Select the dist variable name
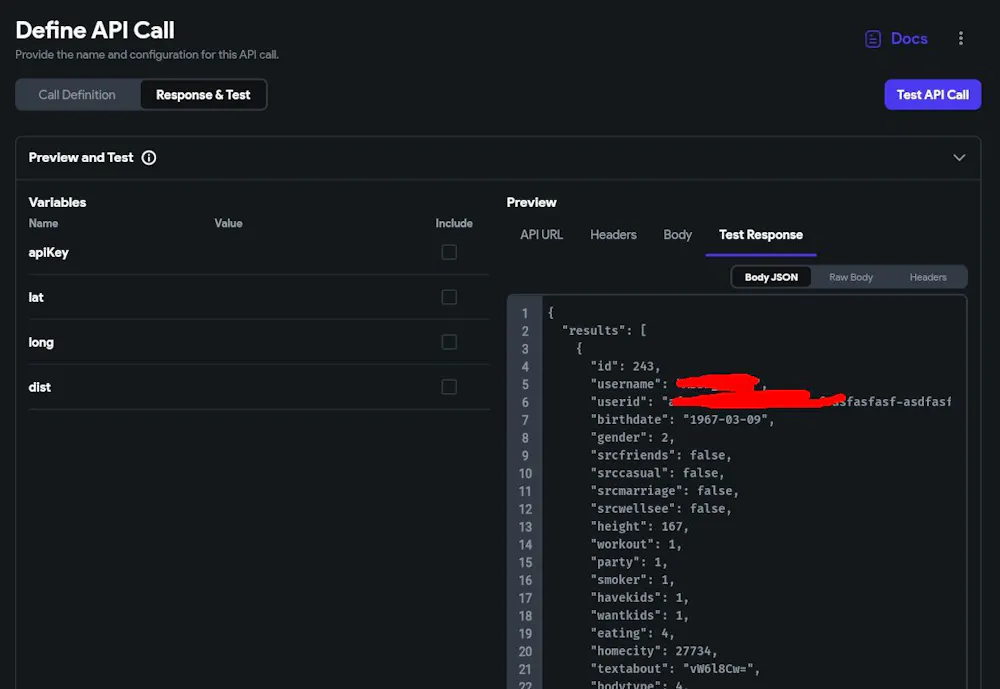1000x689 pixels. tap(40, 387)
